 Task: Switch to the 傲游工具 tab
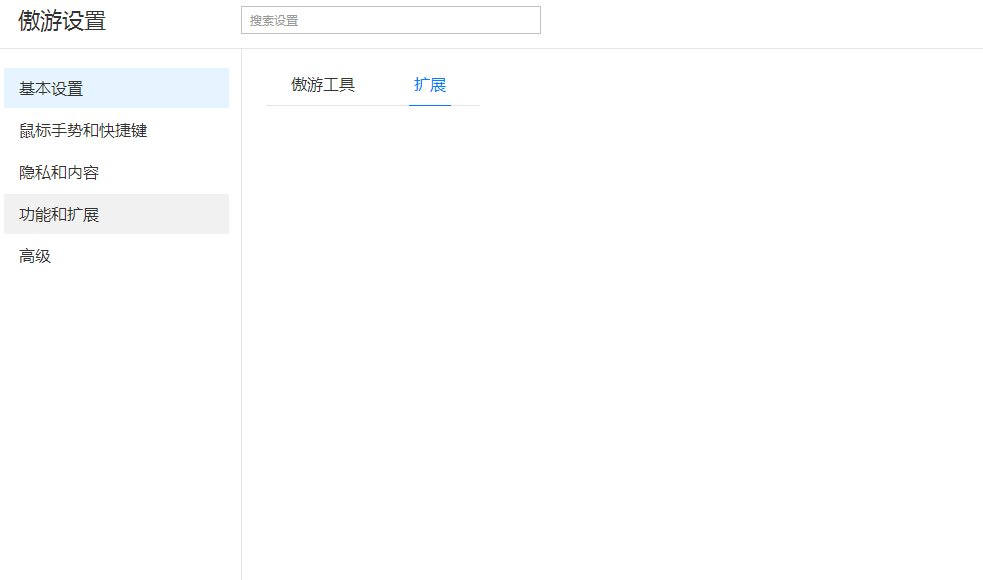point(323,85)
